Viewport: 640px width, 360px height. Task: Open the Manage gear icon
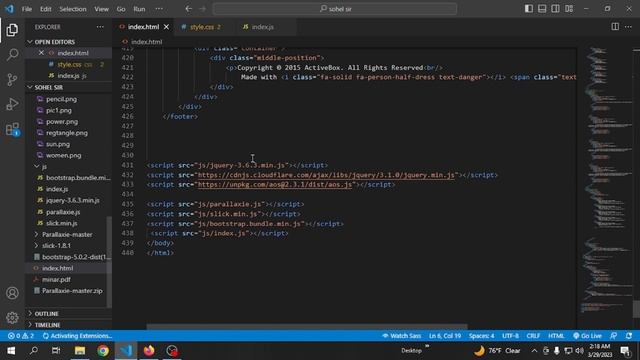point(12,317)
